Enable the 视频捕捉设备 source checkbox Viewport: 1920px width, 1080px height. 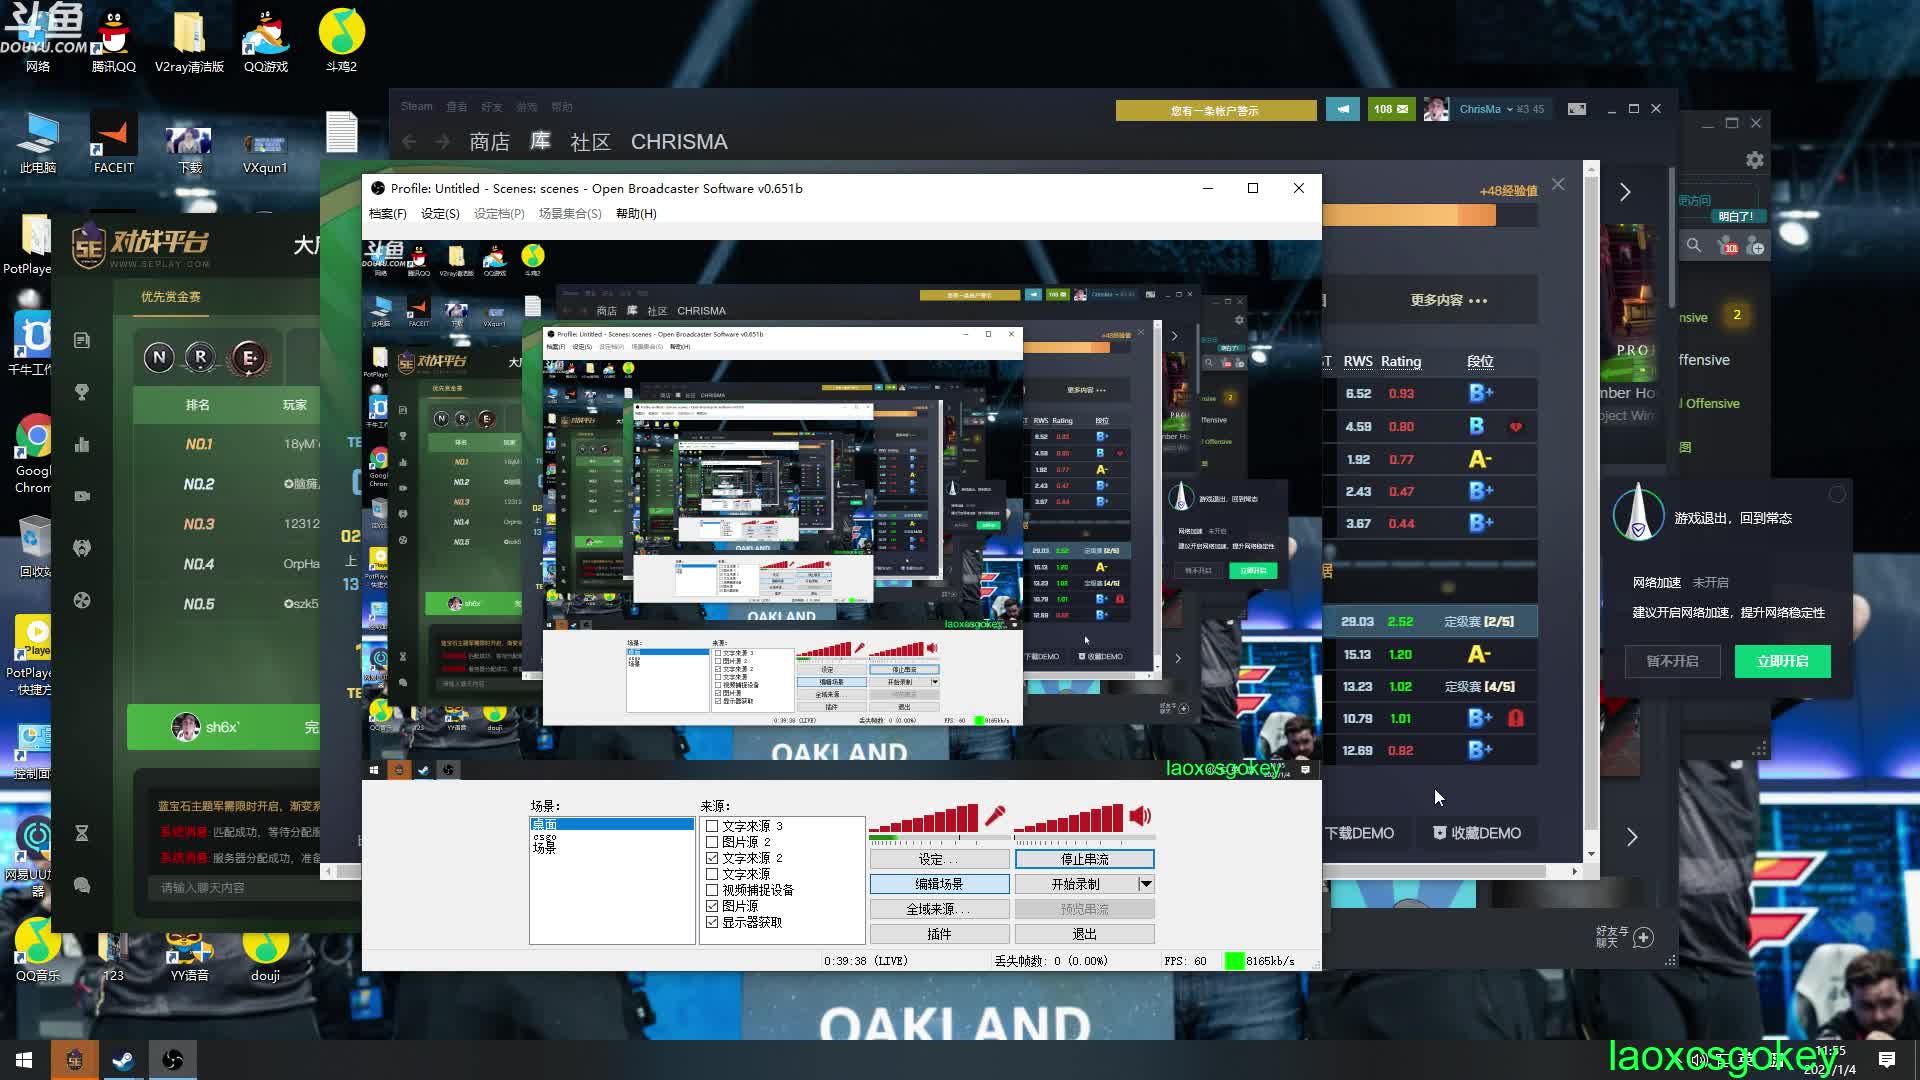click(x=712, y=890)
